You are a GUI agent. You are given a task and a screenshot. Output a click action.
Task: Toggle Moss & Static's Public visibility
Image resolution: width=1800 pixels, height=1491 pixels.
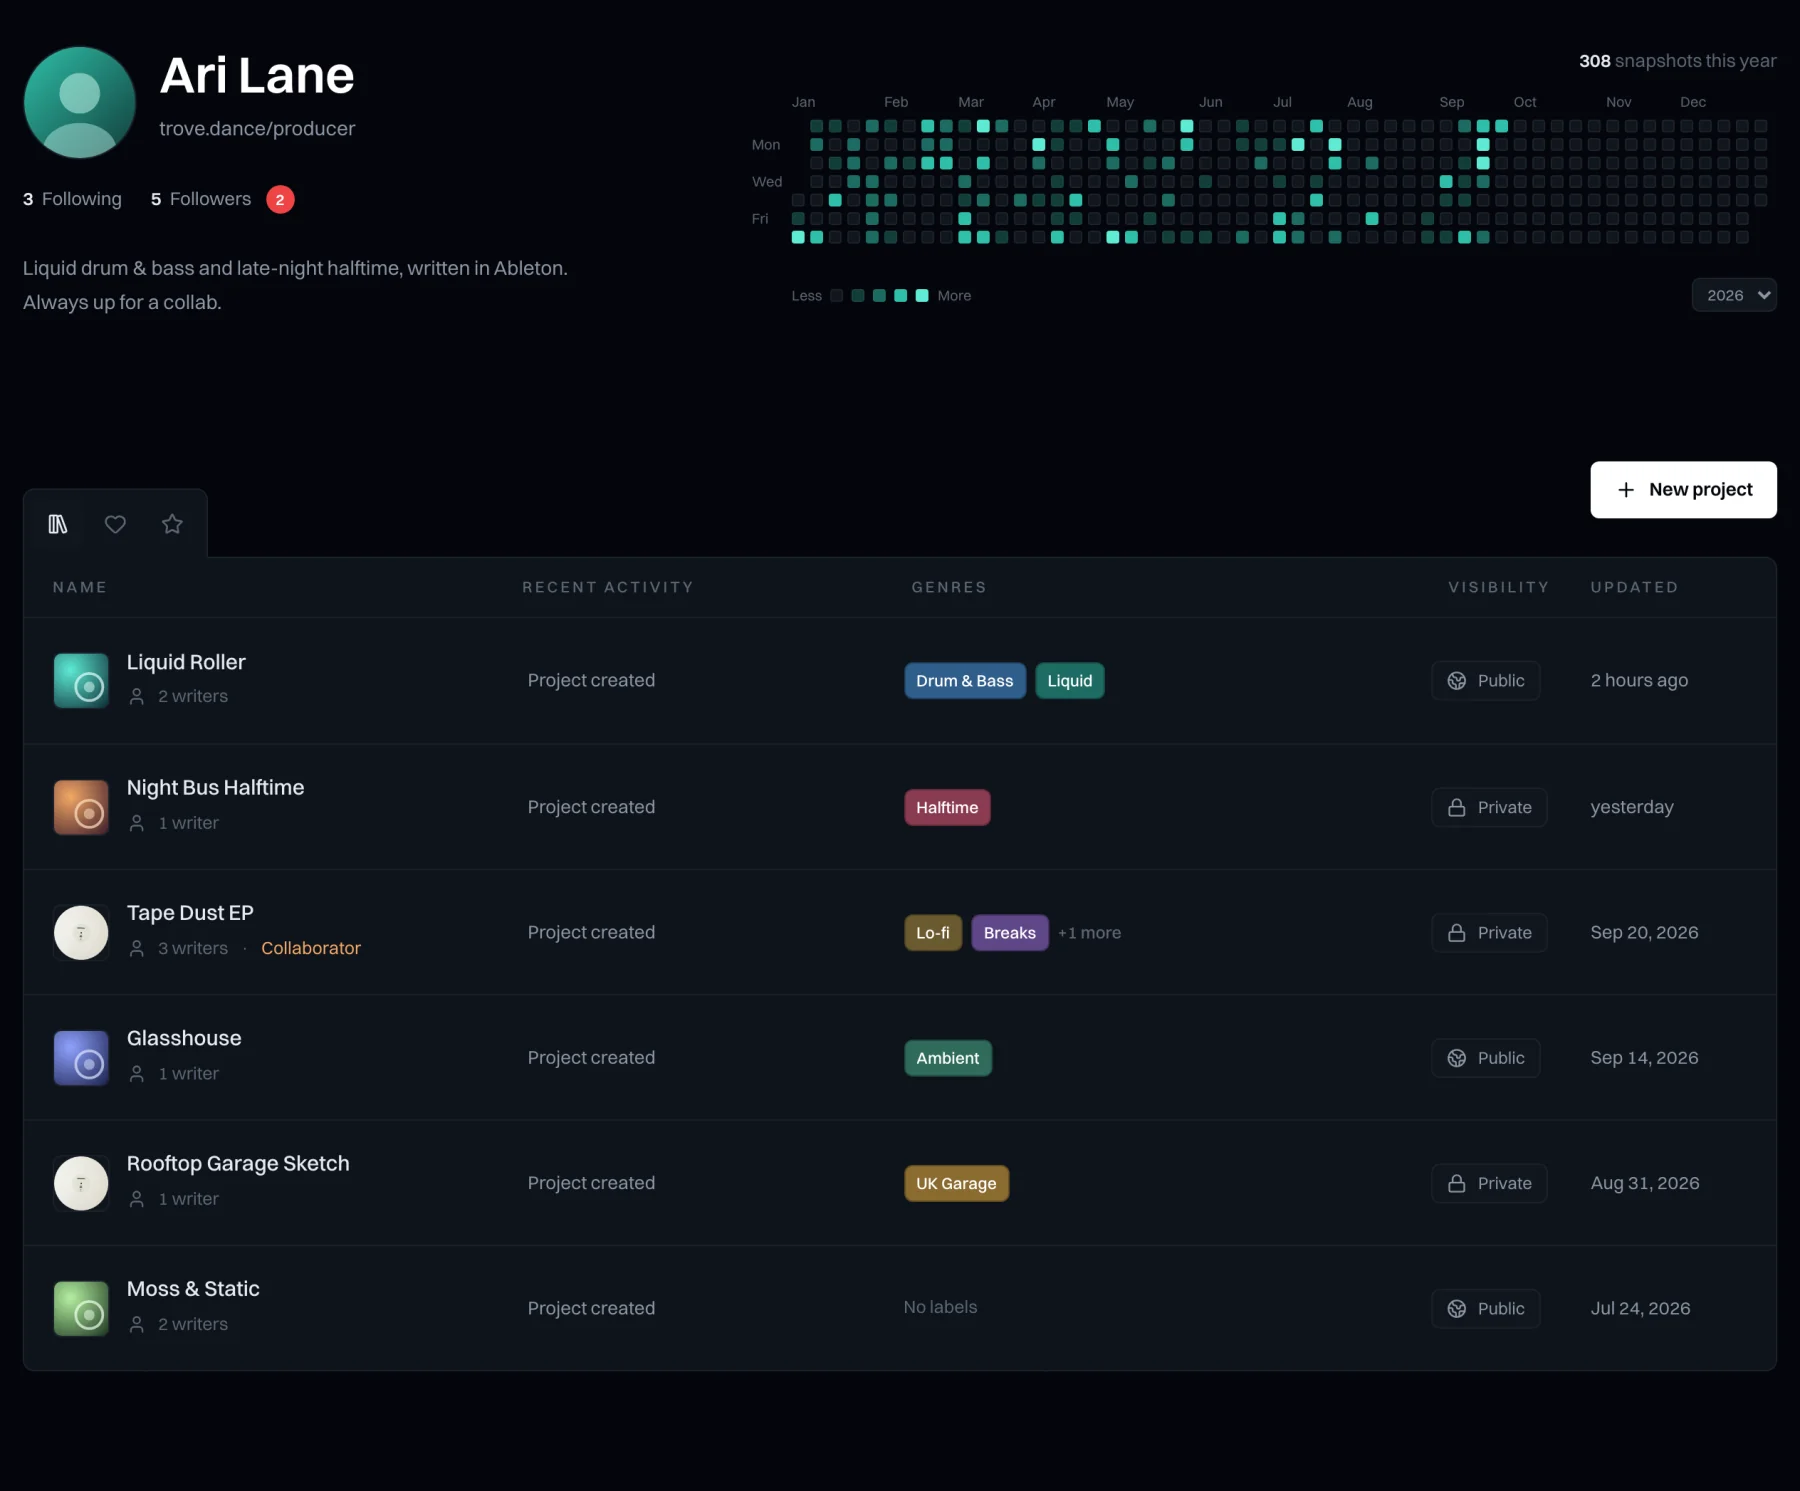pos(1485,1309)
